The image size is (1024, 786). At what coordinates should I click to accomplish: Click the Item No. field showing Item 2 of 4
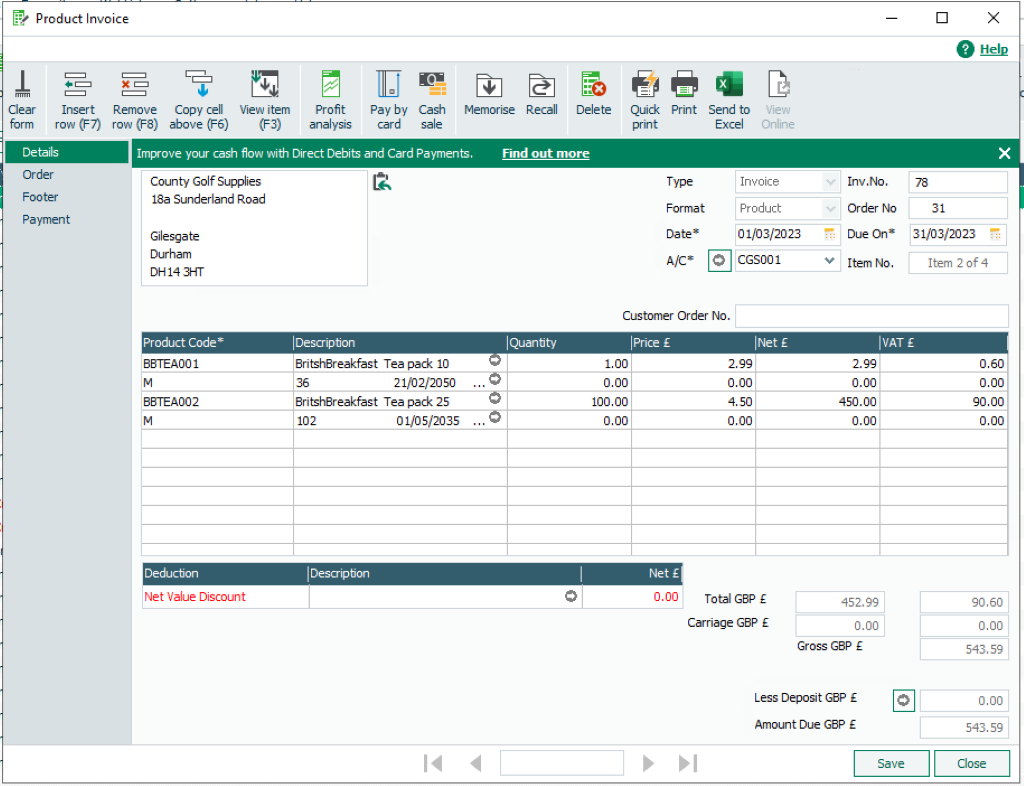(957, 263)
